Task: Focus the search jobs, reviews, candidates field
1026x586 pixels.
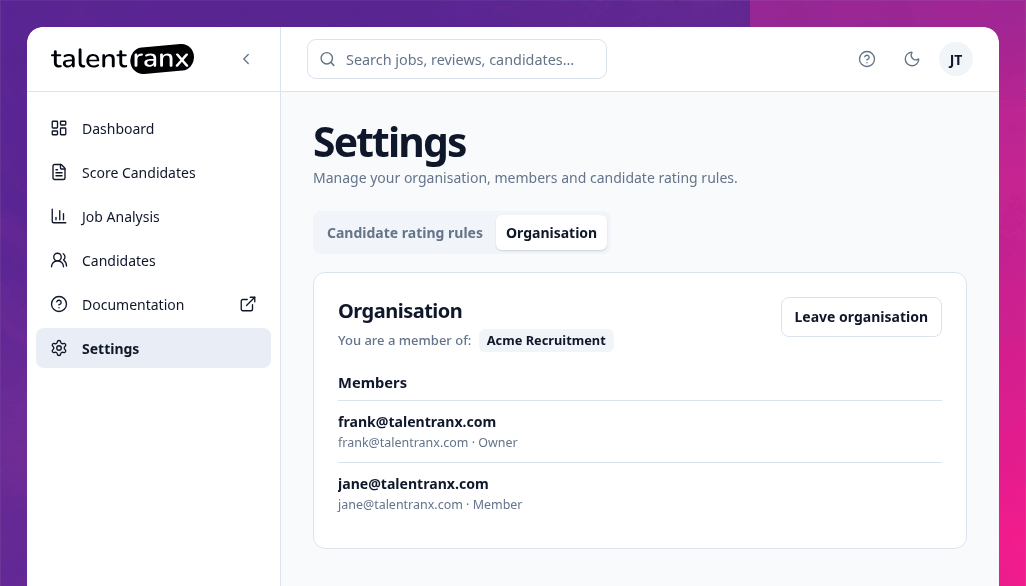Action: [457, 60]
